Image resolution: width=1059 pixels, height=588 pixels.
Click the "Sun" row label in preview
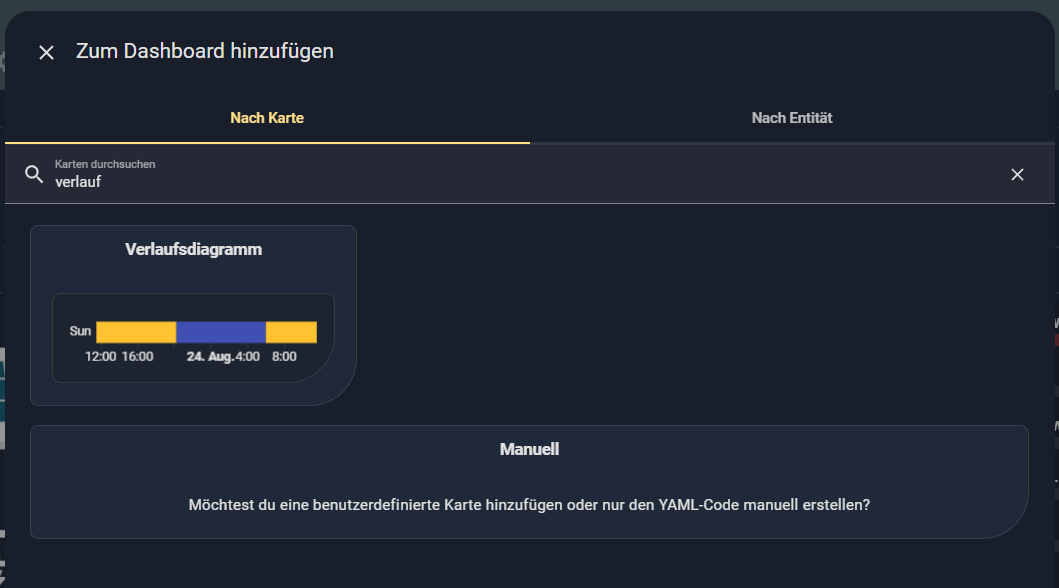(81, 331)
